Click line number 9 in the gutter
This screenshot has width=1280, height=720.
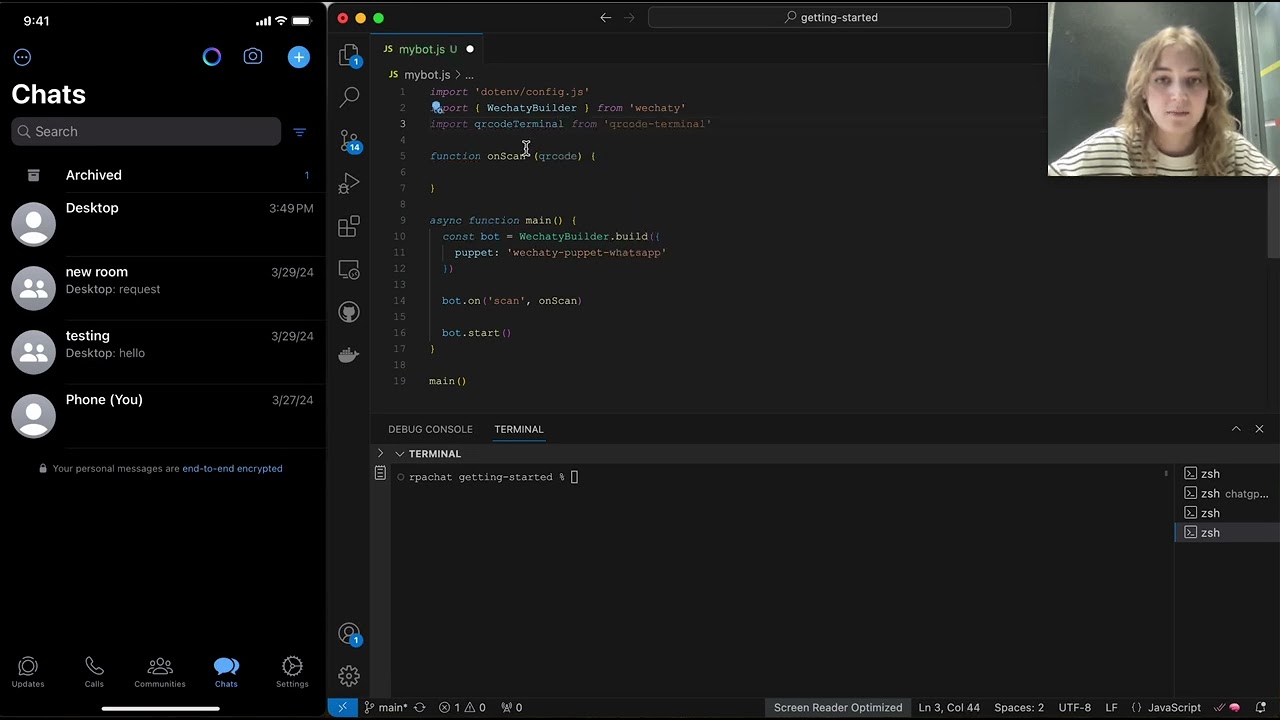coord(402,220)
